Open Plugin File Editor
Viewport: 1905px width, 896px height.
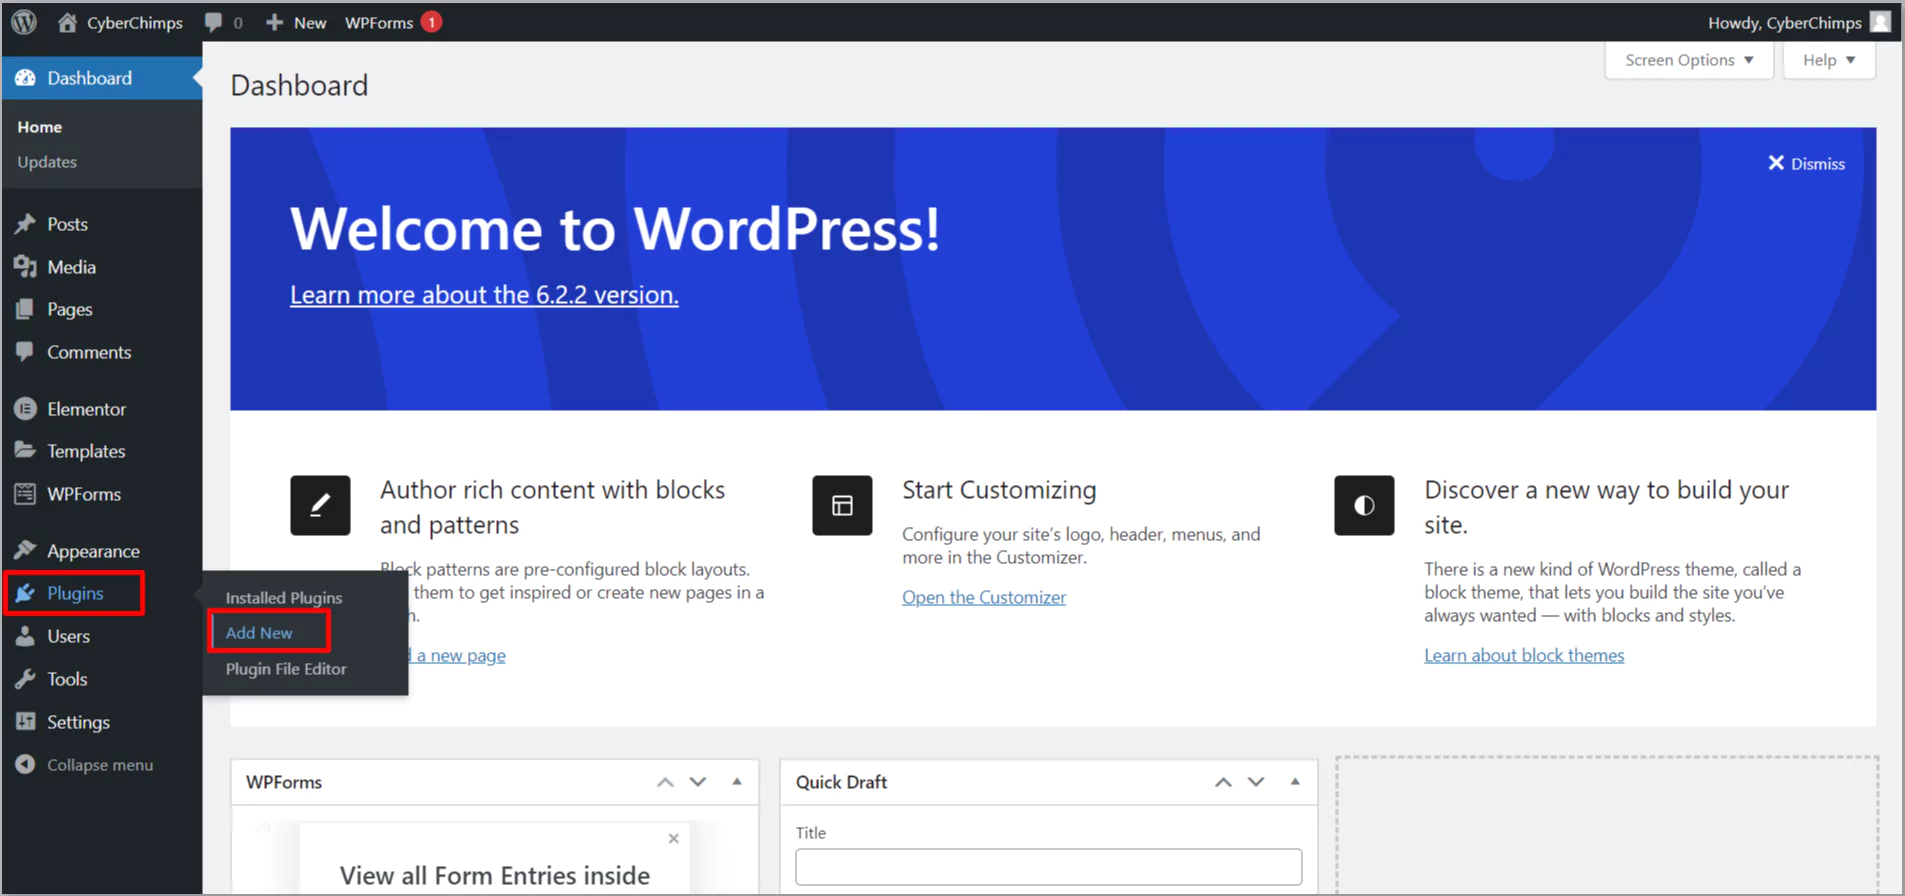click(286, 669)
